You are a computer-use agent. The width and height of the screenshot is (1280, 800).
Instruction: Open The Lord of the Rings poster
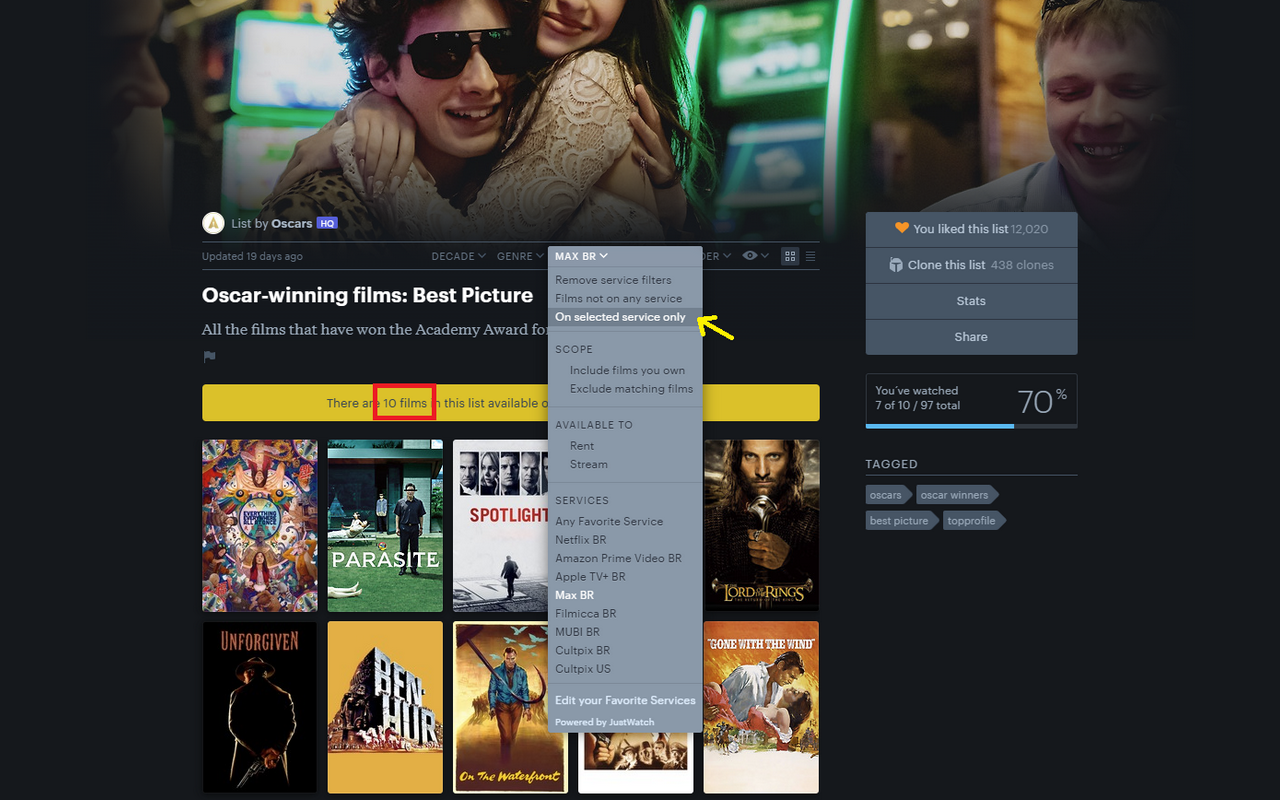[761, 526]
